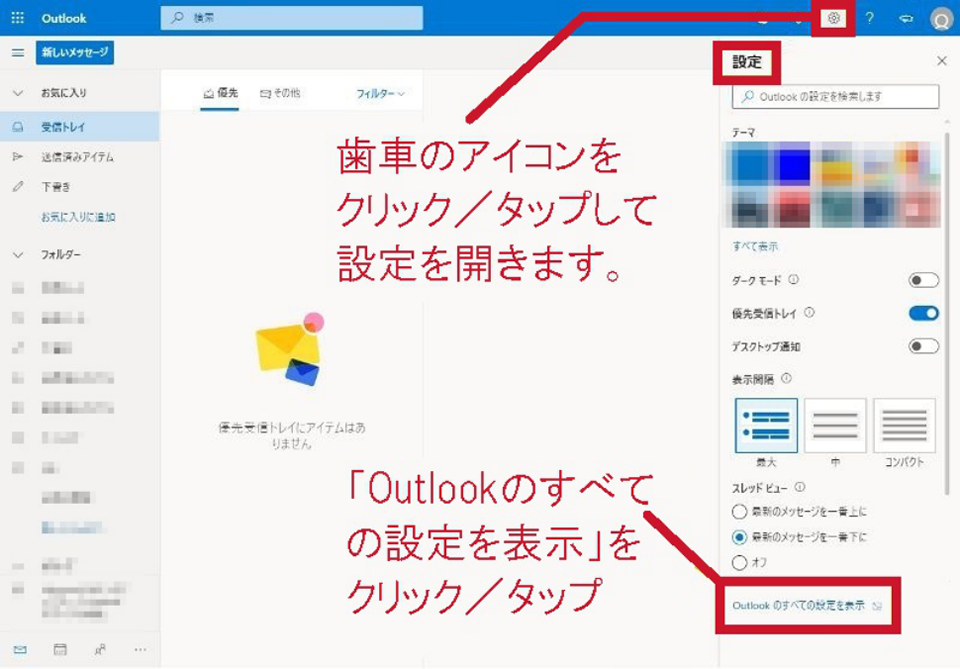Viewport: 960px width, 669px height.
Task: Open the app launcher grid icon
Action: (18, 18)
